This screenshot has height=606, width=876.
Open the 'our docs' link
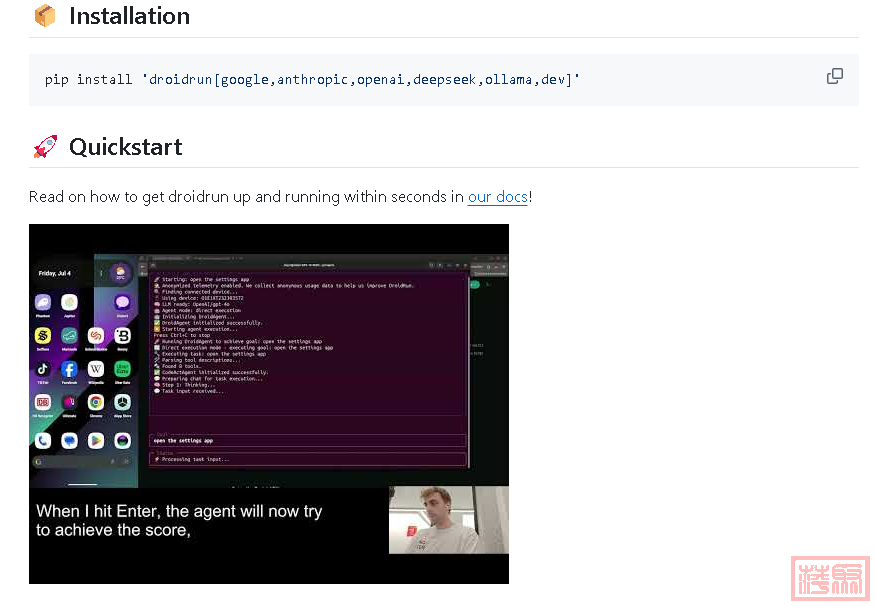point(497,197)
